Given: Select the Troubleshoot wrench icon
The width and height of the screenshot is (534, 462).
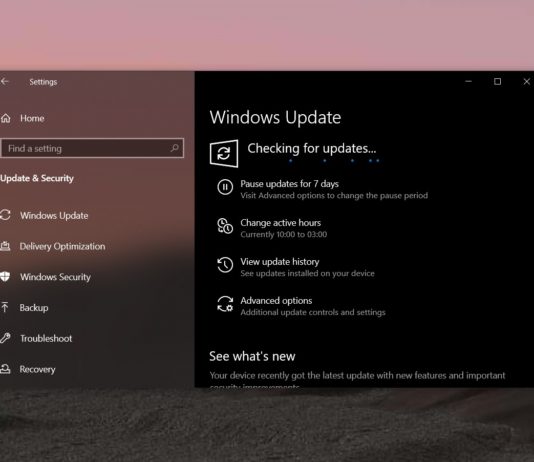Looking at the screenshot, I should tap(5, 338).
